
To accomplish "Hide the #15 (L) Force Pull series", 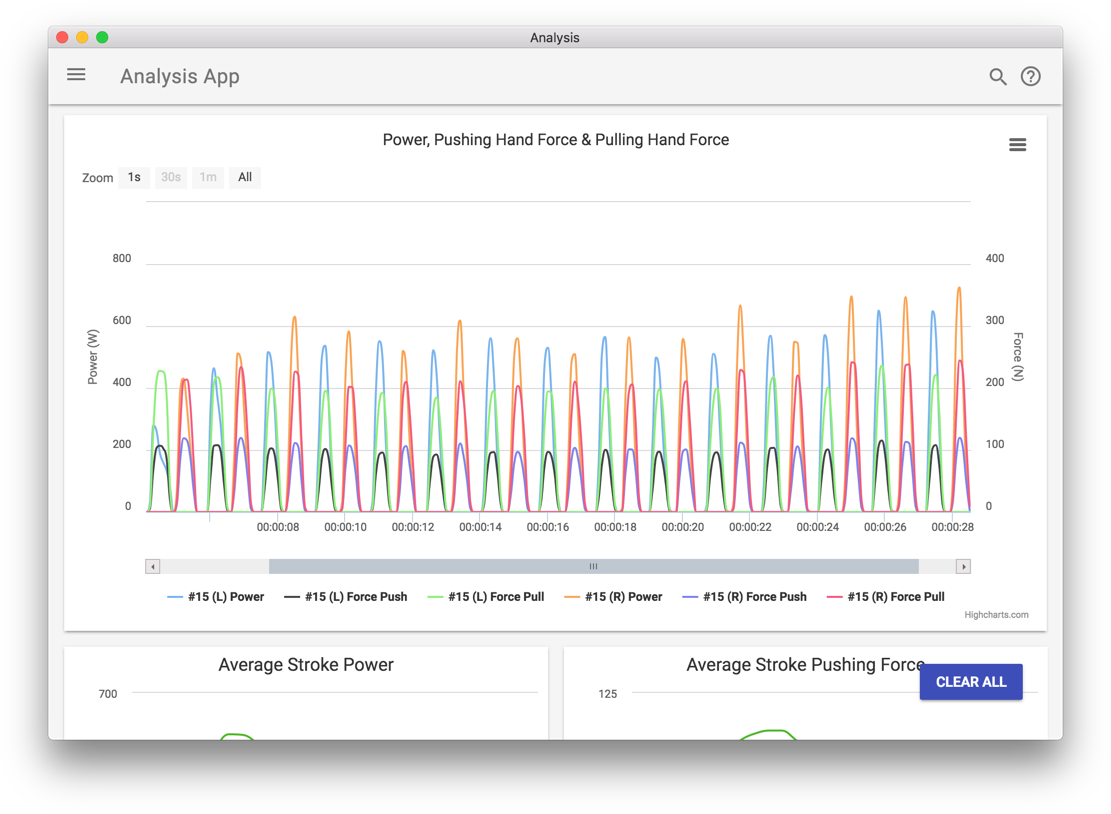I will coord(486,597).
